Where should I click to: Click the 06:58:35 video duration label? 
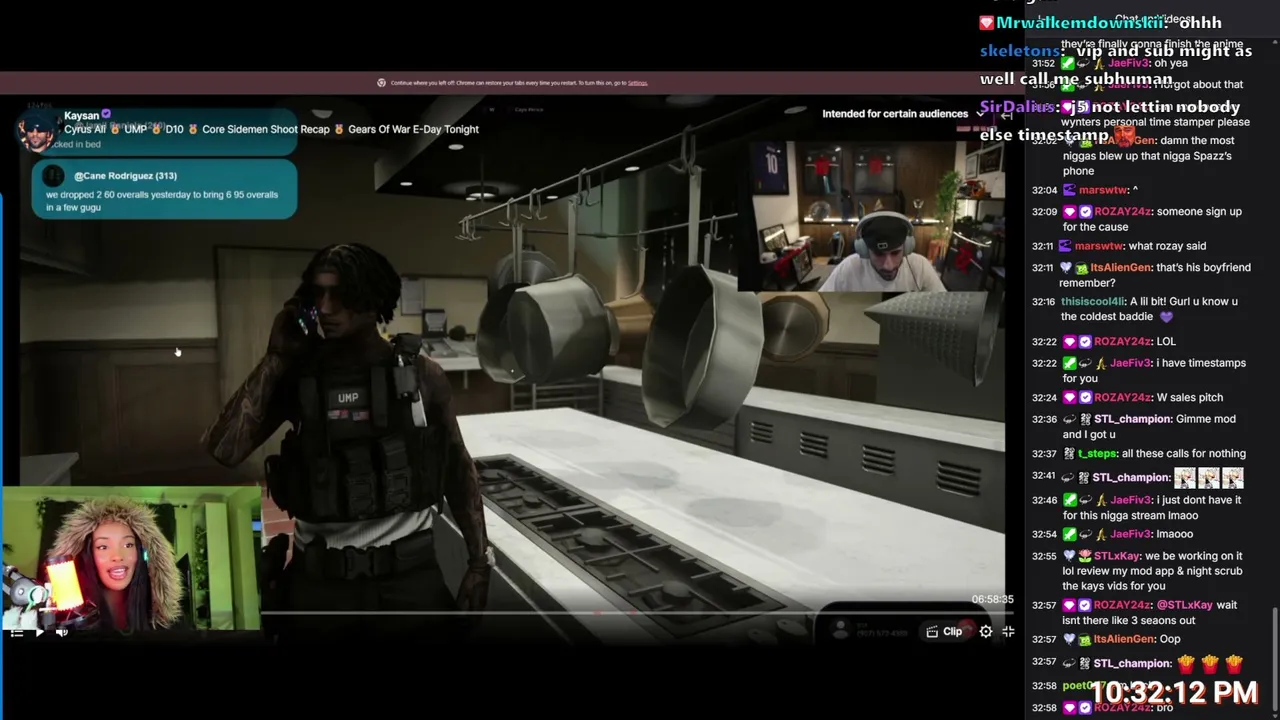(992, 599)
